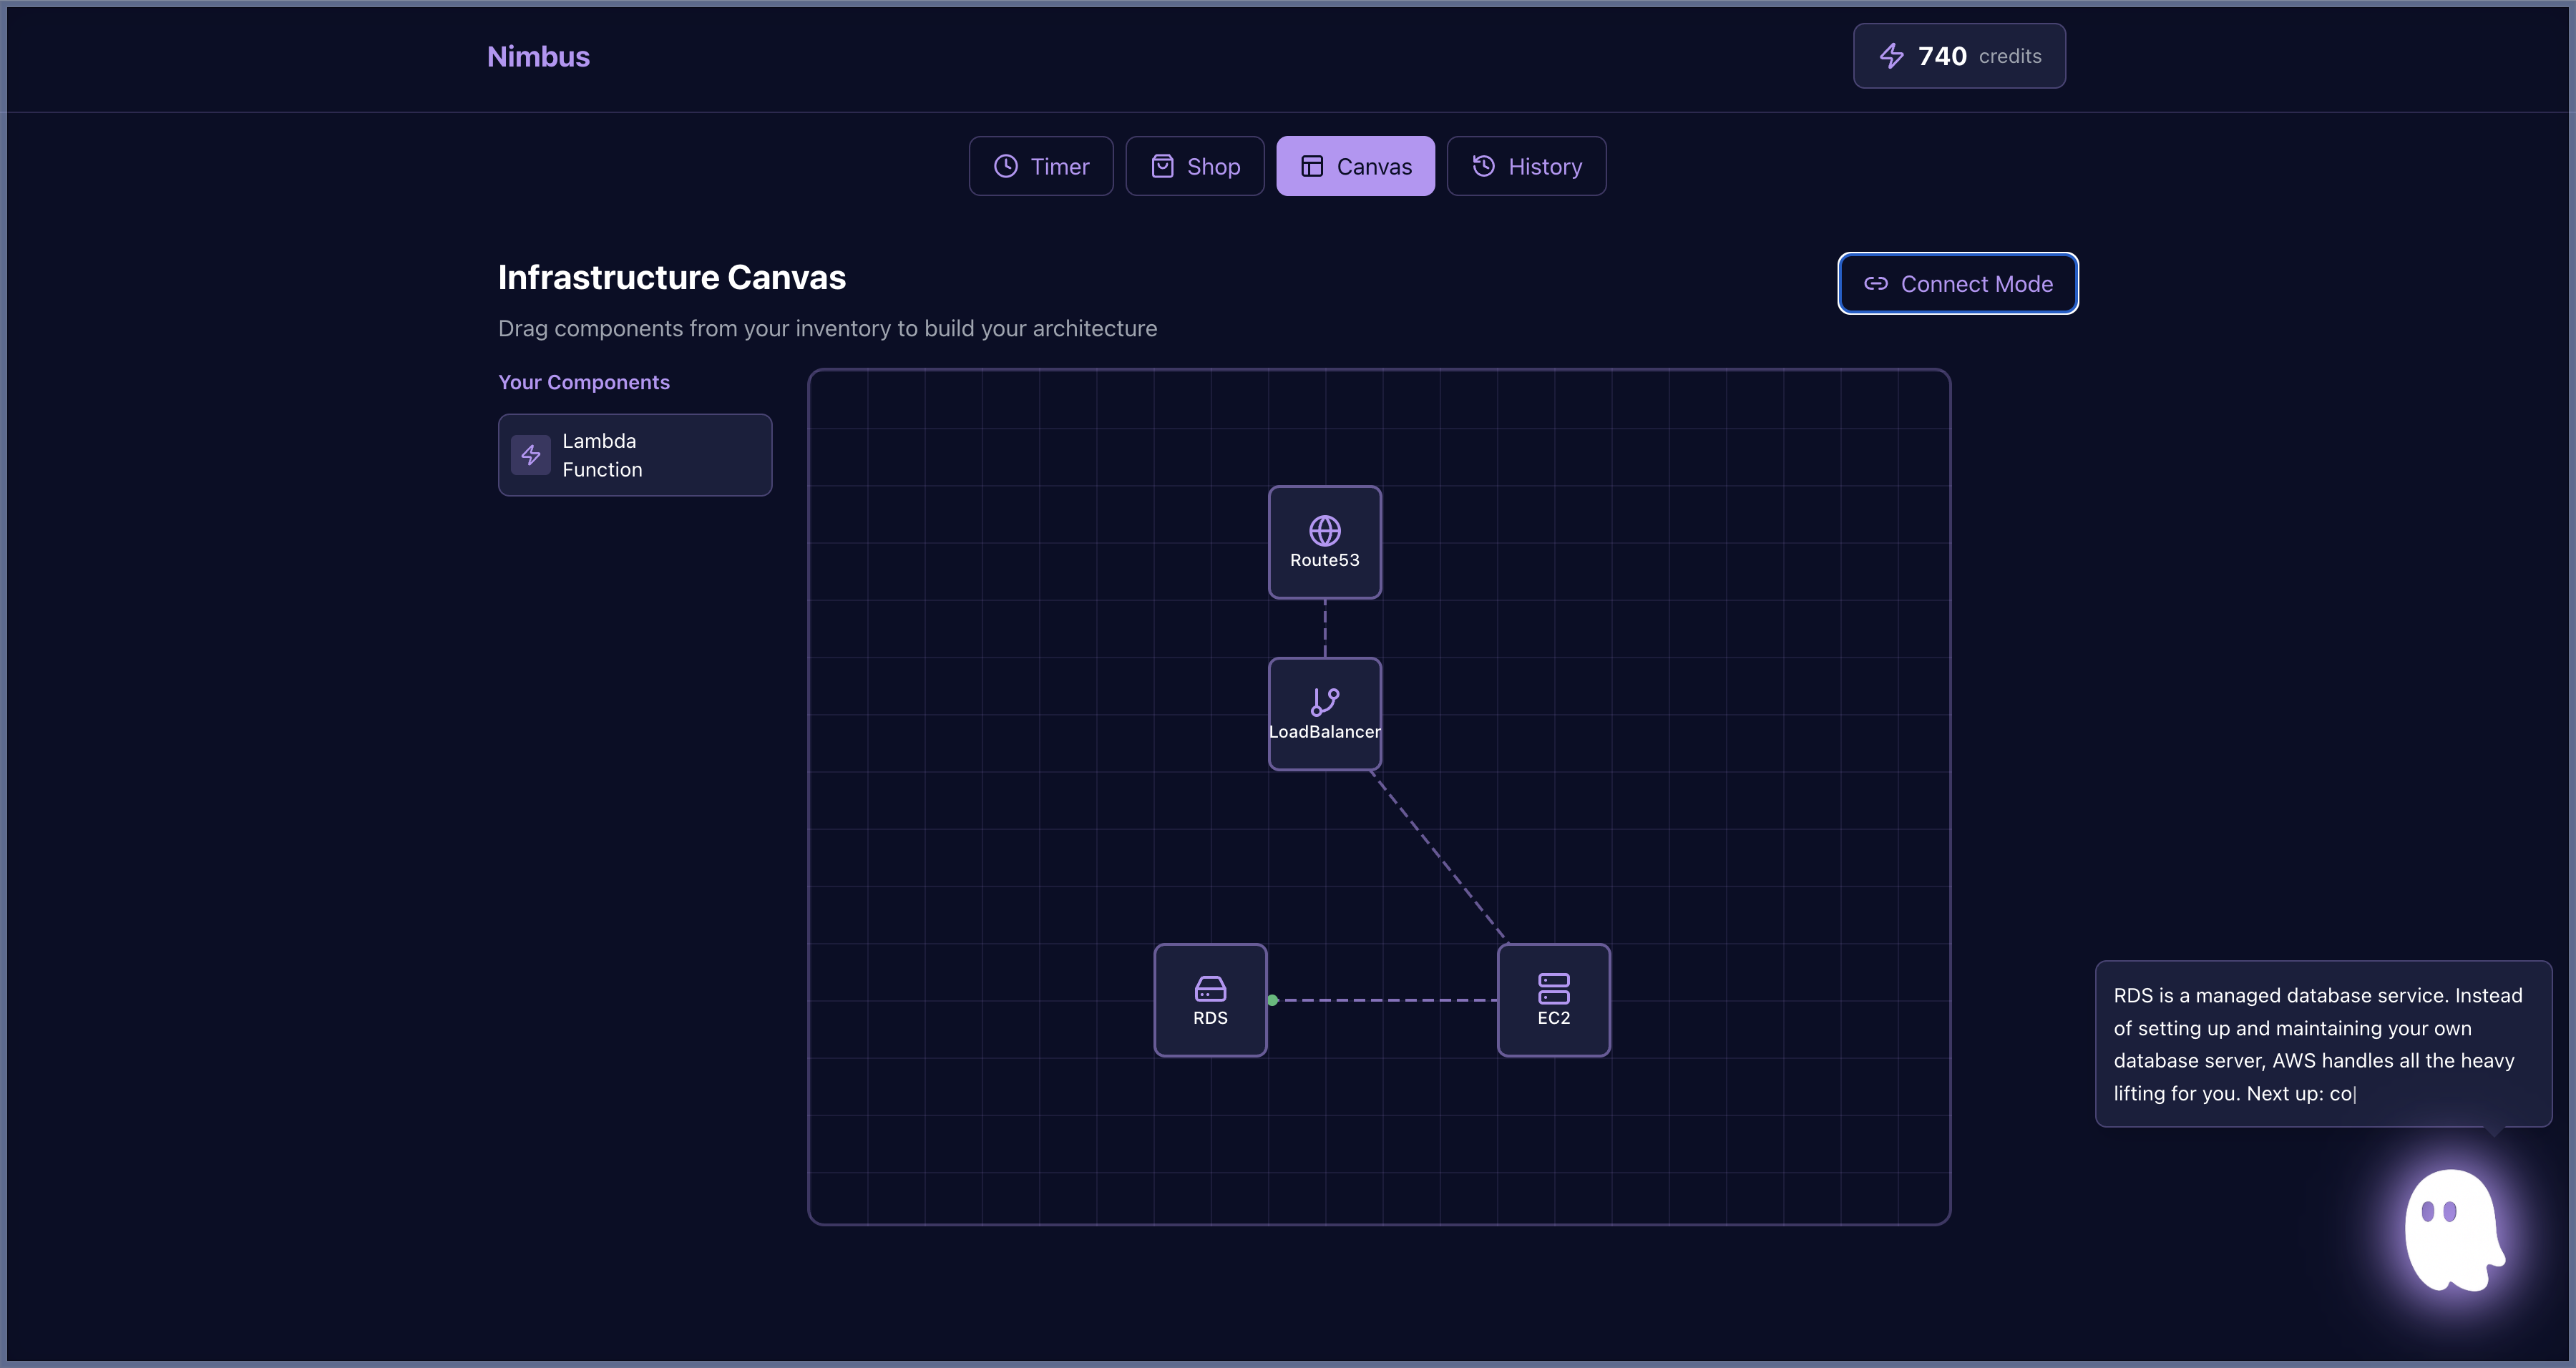Select Lambda Function component in inventory
Screen dimensions: 2576x1368
point(635,455)
